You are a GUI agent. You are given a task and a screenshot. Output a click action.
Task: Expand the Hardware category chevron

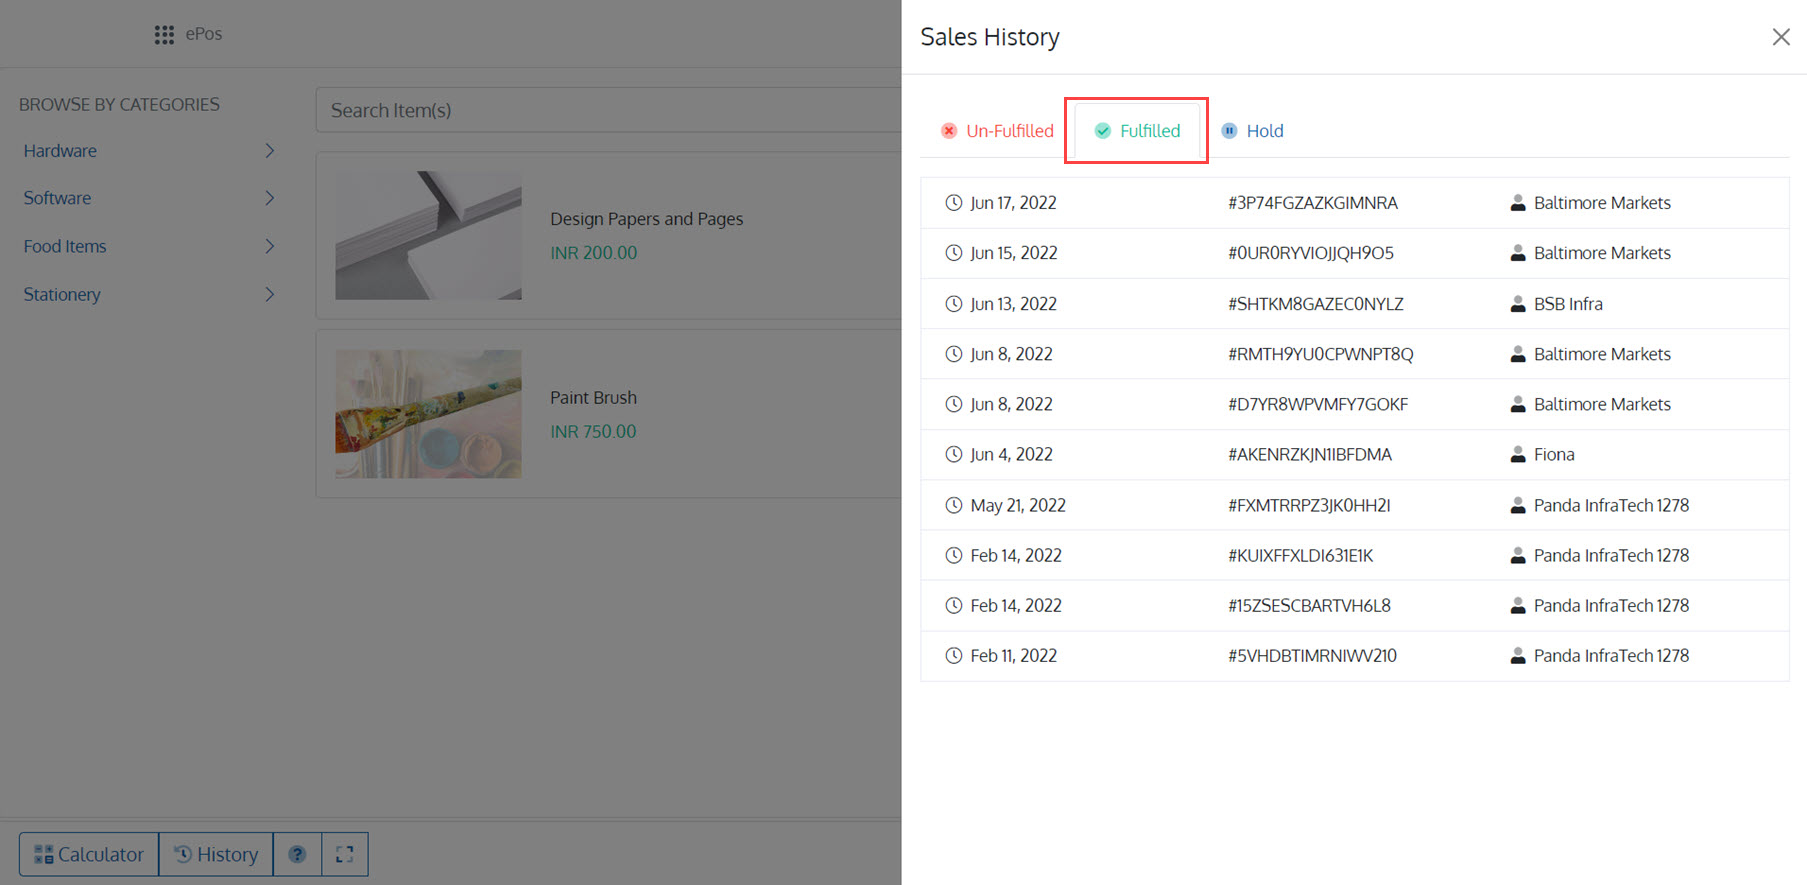click(x=269, y=150)
